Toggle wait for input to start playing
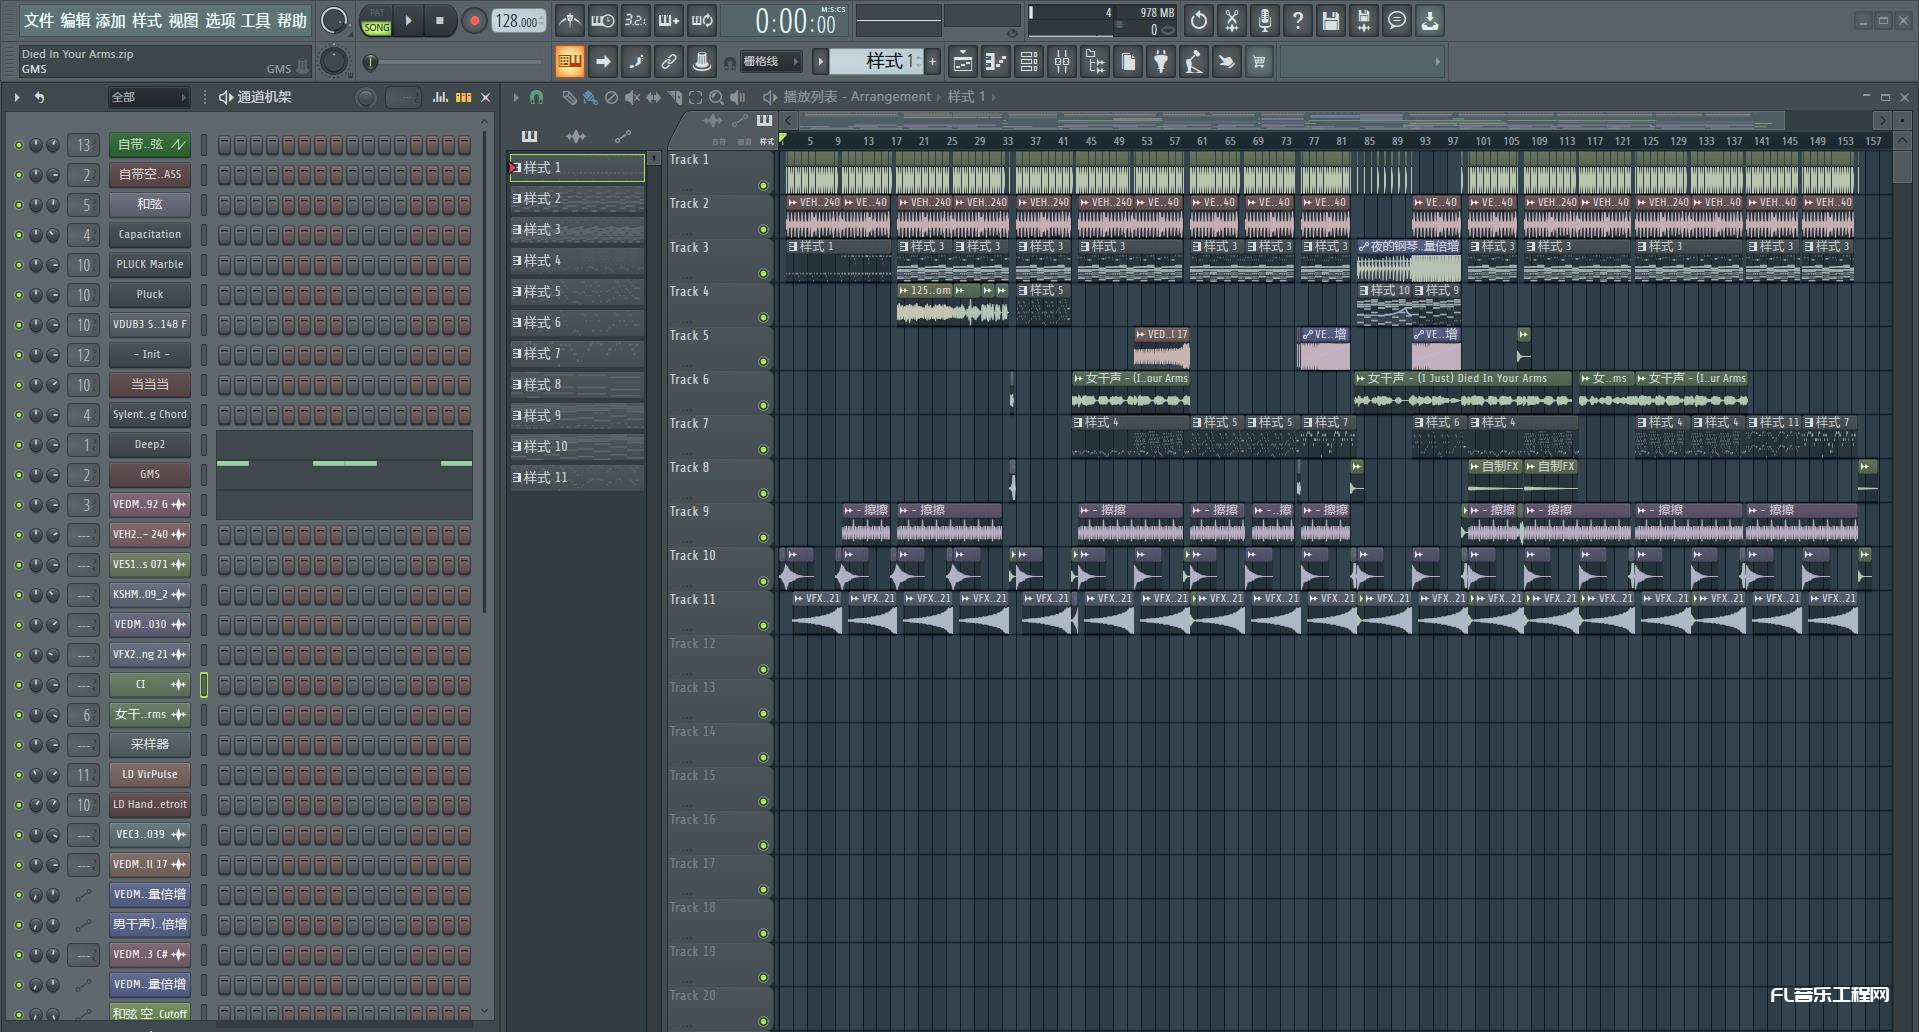This screenshot has width=1919, height=1032. 602,20
